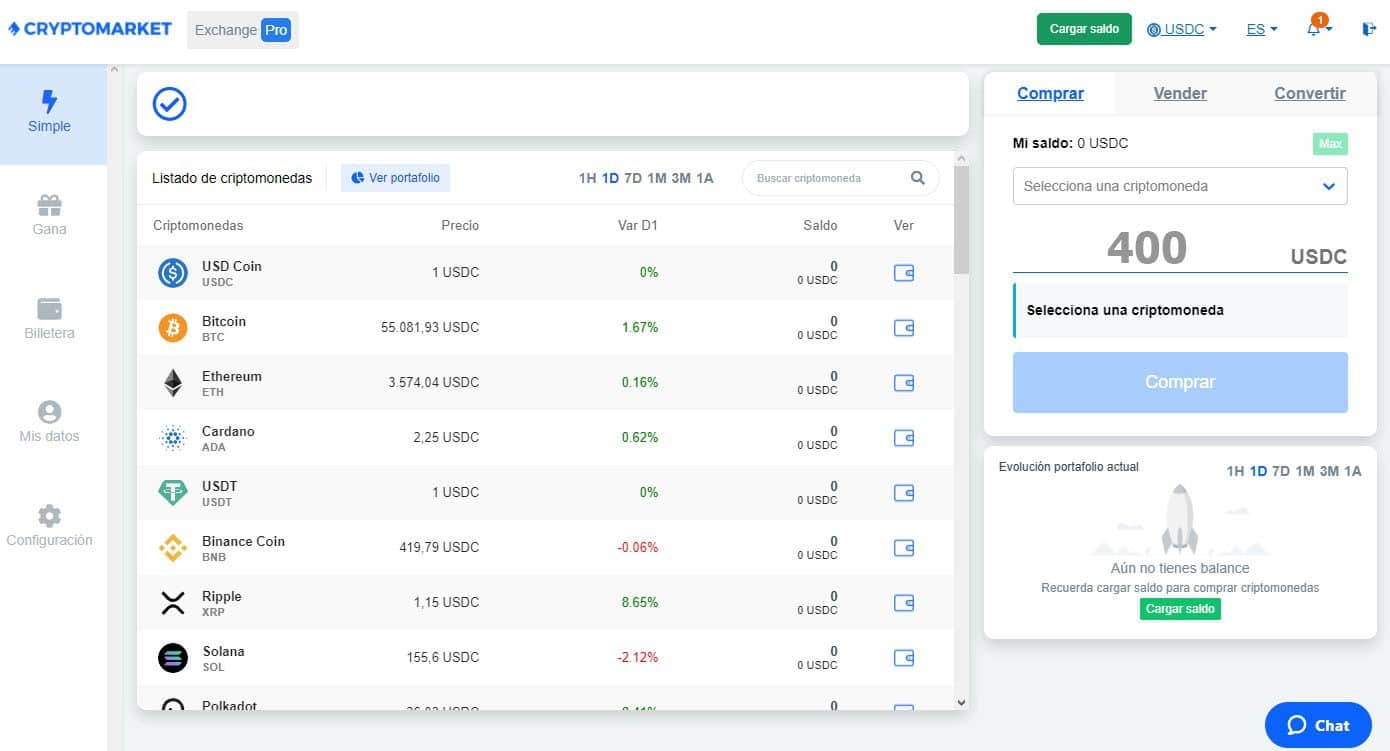Click the Saldo column header
This screenshot has height=751, width=1390.
coord(820,225)
